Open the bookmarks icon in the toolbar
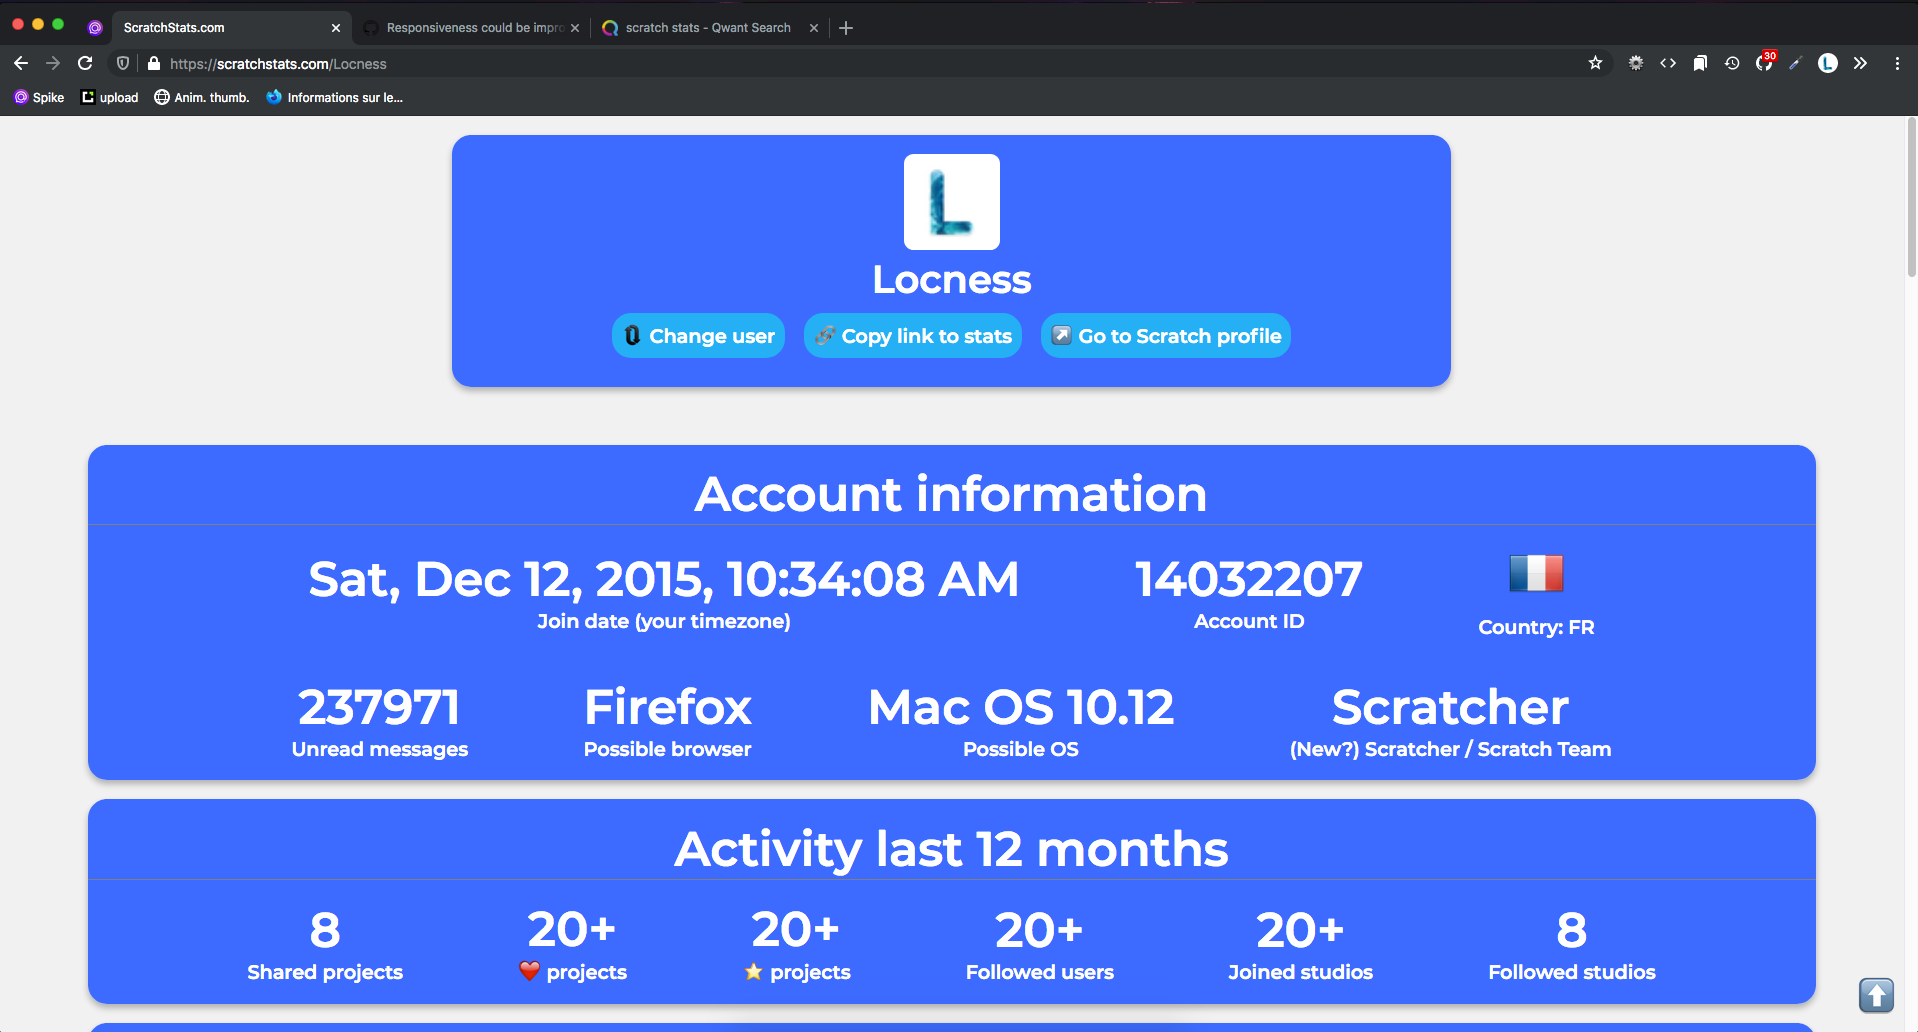This screenshot has height=1032, width=1918. (x=1700, y=63)
